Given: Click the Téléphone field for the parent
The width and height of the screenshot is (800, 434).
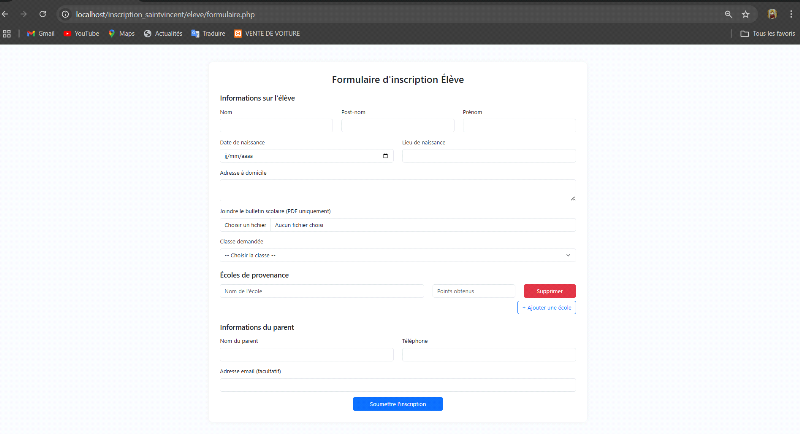Looking at the screenshot, I should [488, 354].
